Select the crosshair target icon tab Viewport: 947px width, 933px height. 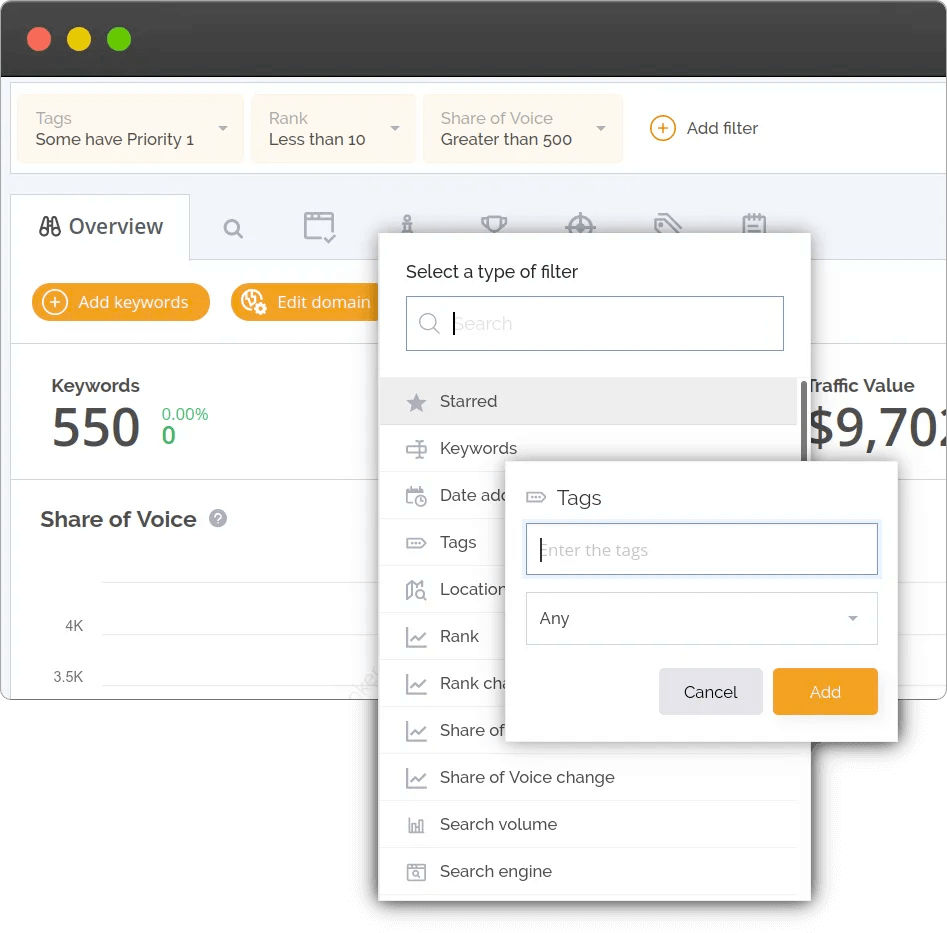pyautogui.click(x=581, y=227)
